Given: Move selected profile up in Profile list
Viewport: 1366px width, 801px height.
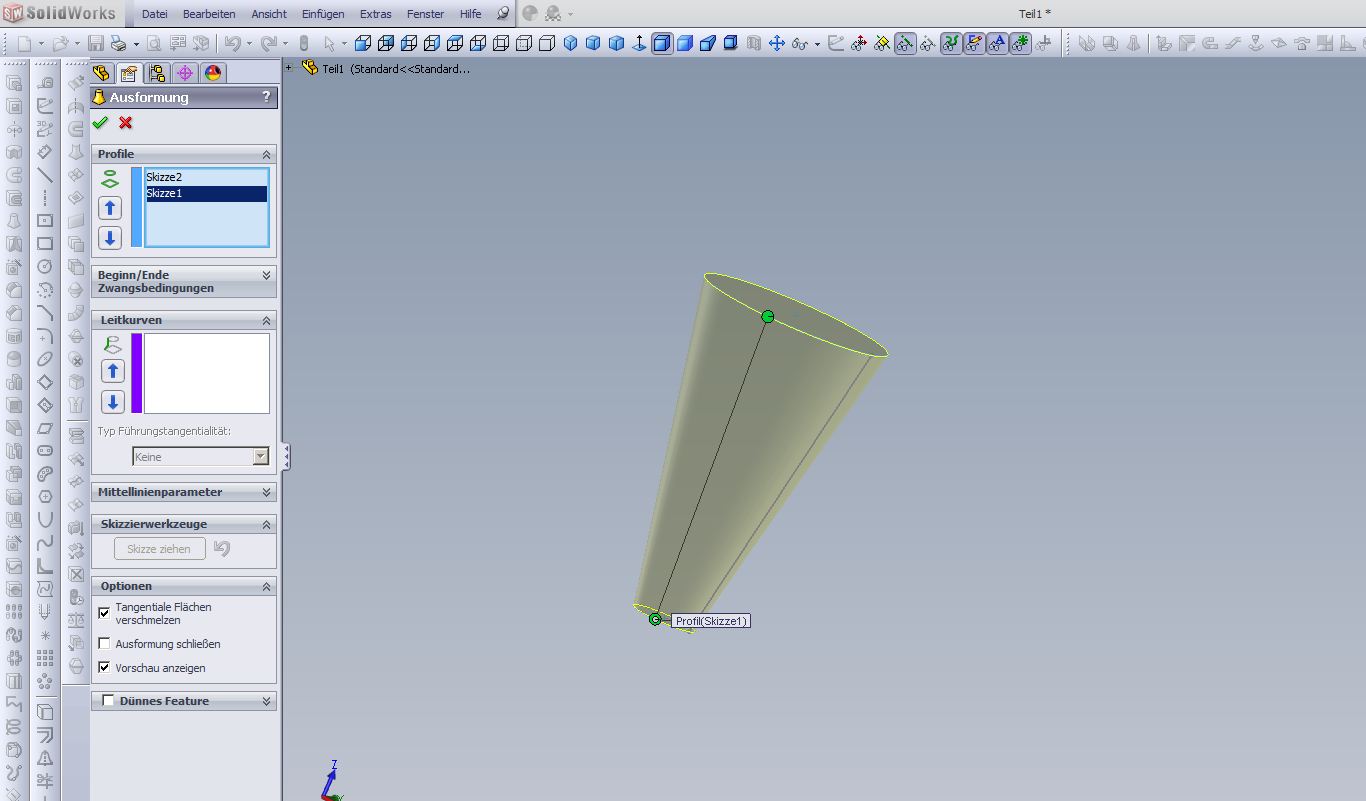Looking at the screenshot, I should [110, 208].
